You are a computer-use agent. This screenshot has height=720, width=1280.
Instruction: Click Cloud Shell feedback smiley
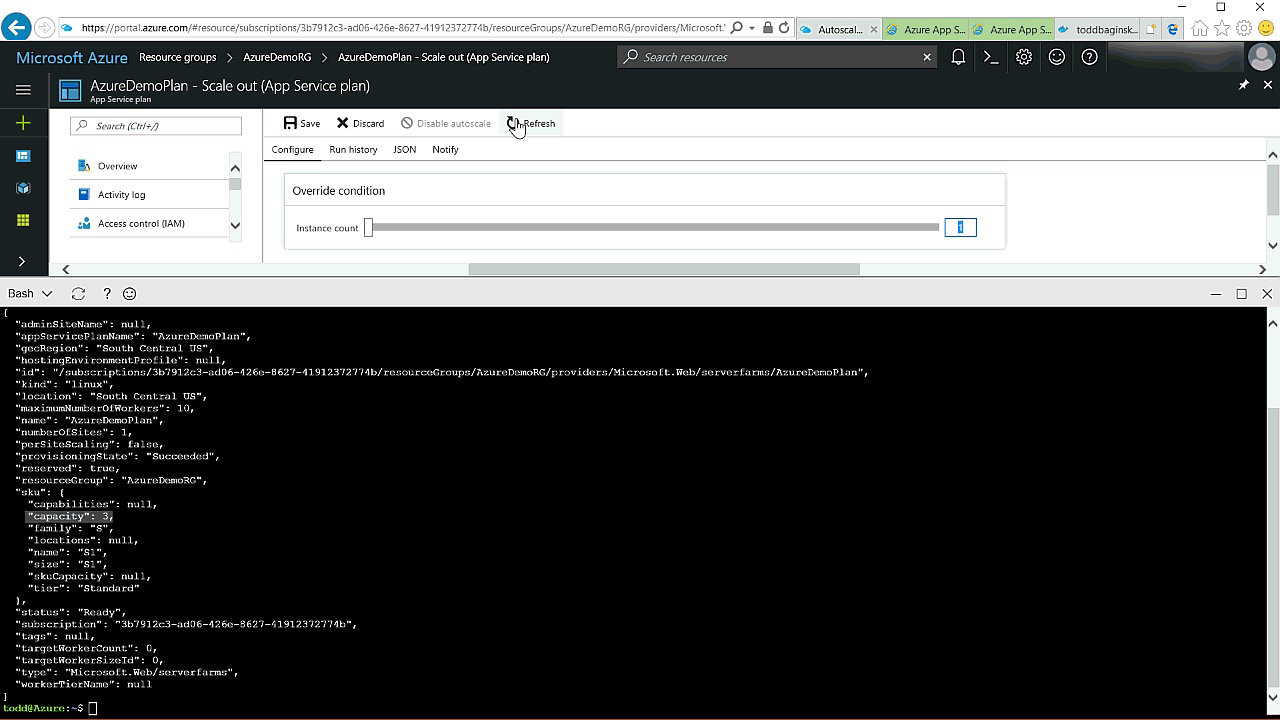(x=130, y=294)
